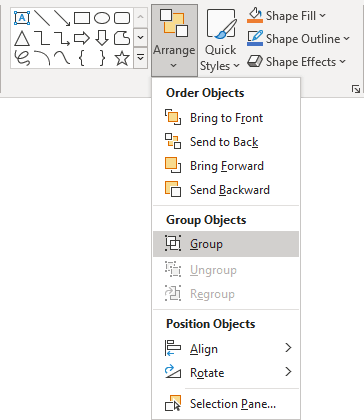Image resolution: width=364 pixels, height=420 pixels.
Task: Open the Shape Outline dropdown arrow
Action: [347, 39]
